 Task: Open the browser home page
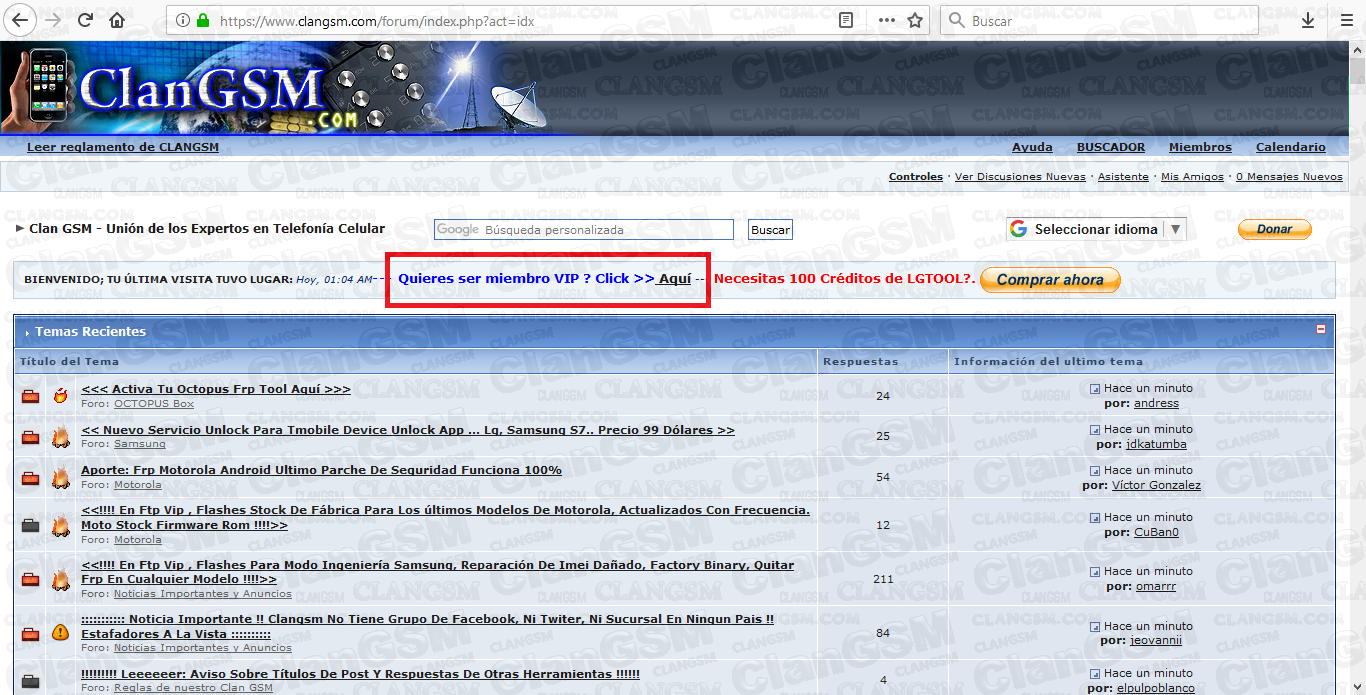tap(117, 20)
